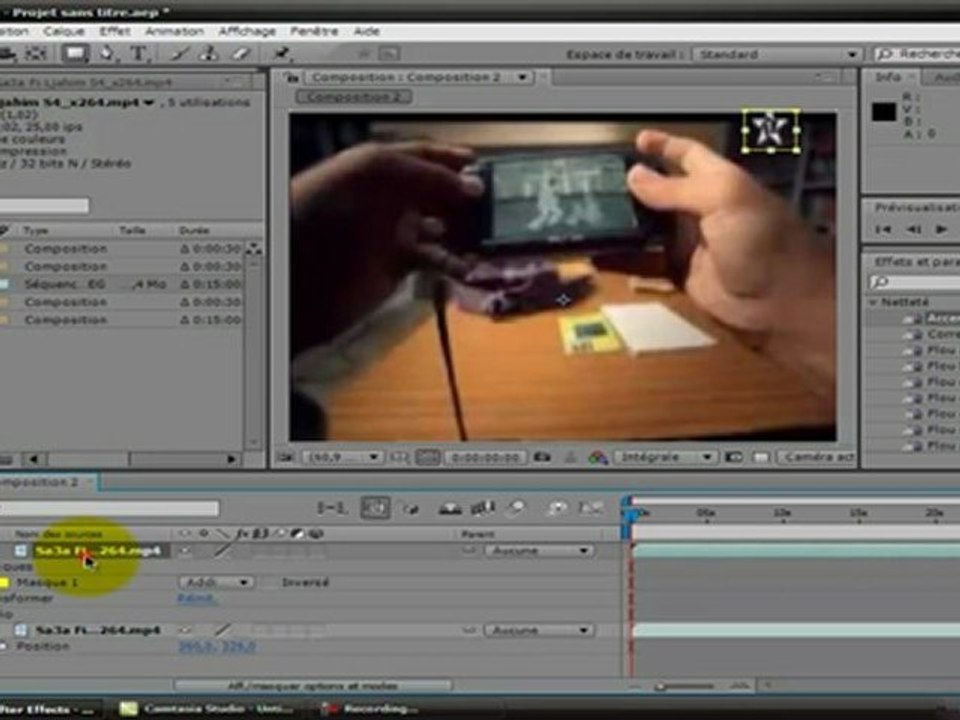Screen dimensions: 960x720
Task: Click the motion blur enable icon in timeline
Action: click(x=517, y=508)
